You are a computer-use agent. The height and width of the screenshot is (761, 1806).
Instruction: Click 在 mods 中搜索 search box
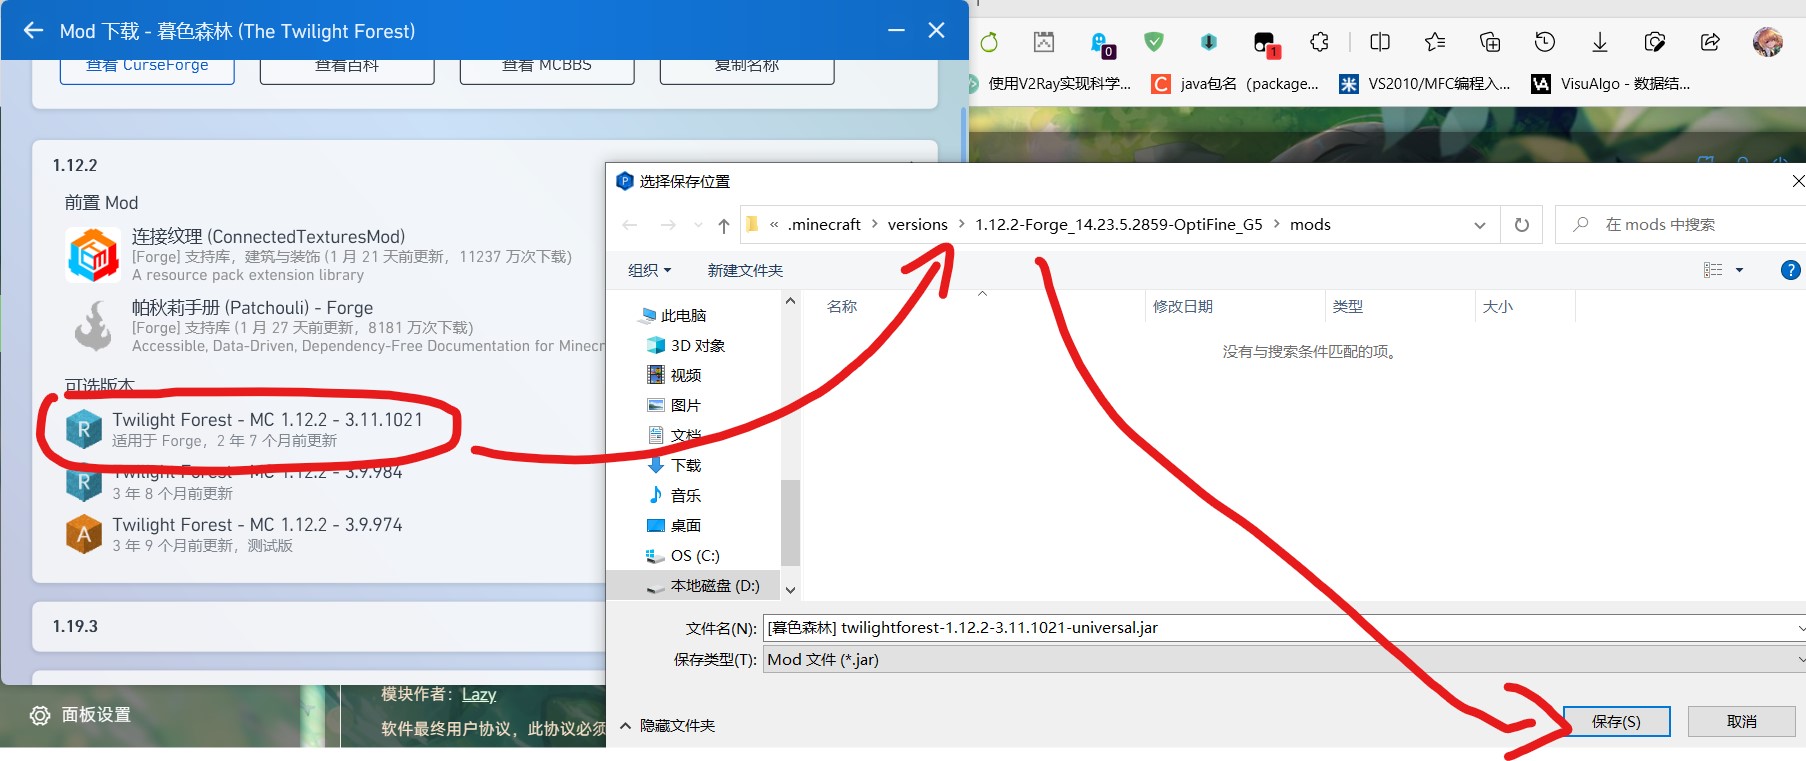(x=1680, y=225)
